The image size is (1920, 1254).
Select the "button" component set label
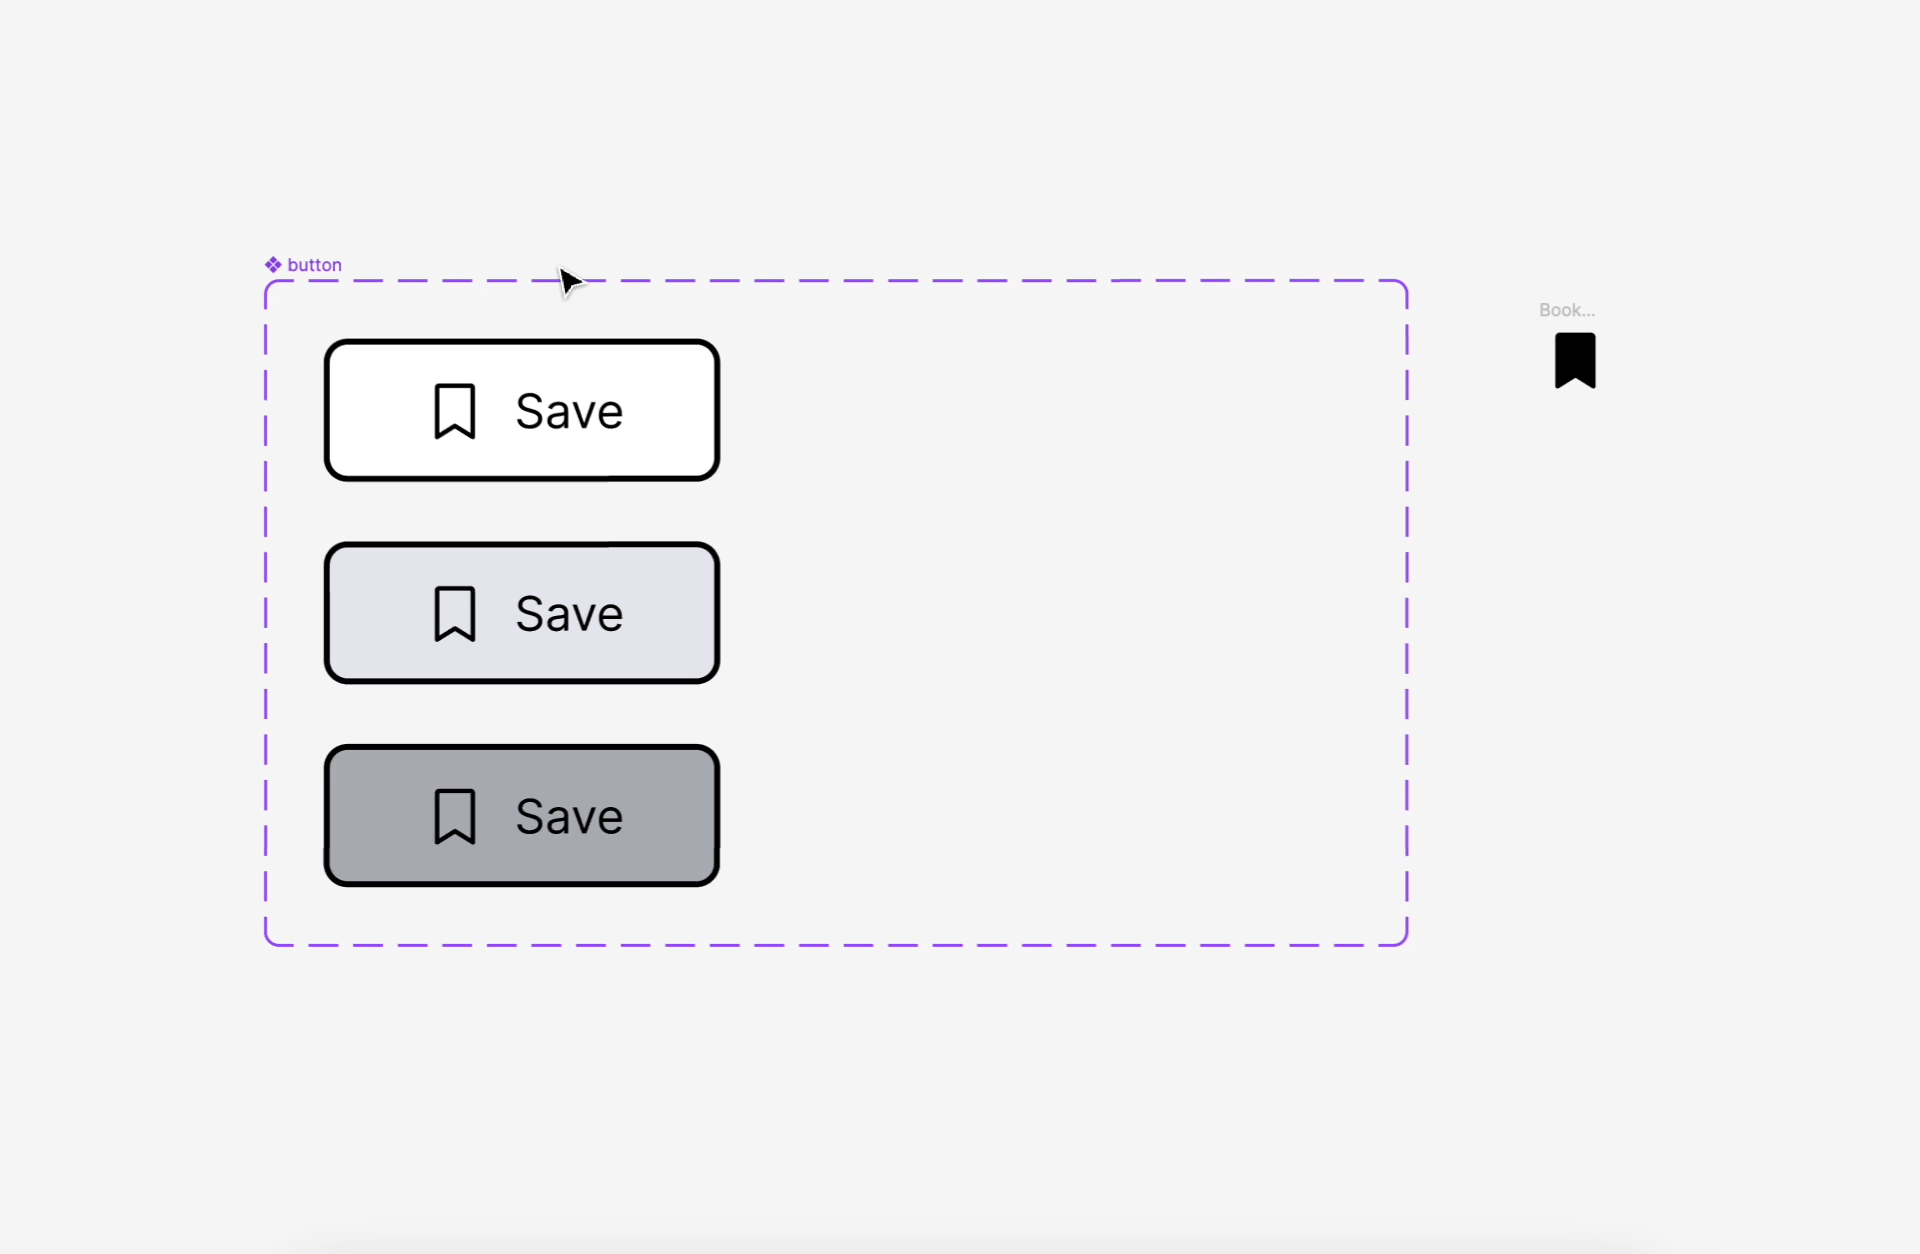[314, 265]
